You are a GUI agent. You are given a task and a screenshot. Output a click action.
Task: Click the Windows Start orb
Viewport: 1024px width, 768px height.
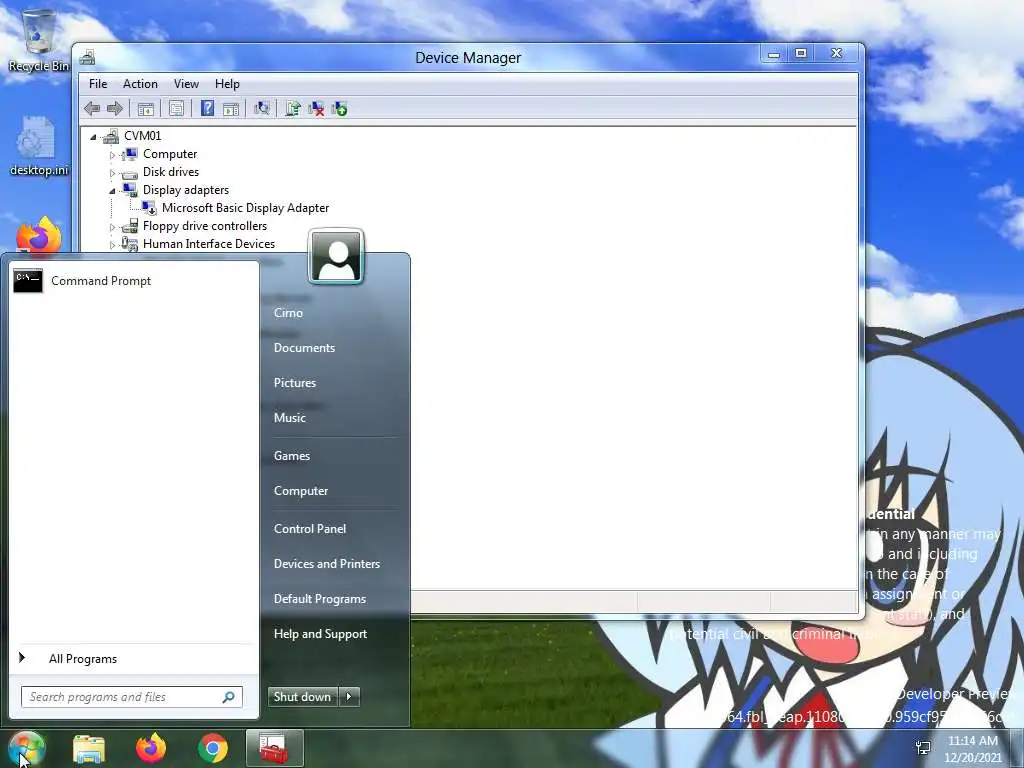[x=26, y=748]
